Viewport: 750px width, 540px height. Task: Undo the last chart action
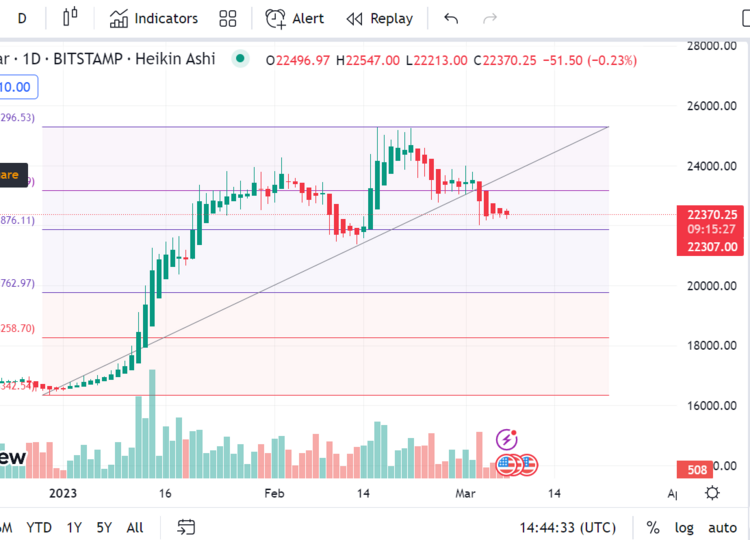click(451, 18)
